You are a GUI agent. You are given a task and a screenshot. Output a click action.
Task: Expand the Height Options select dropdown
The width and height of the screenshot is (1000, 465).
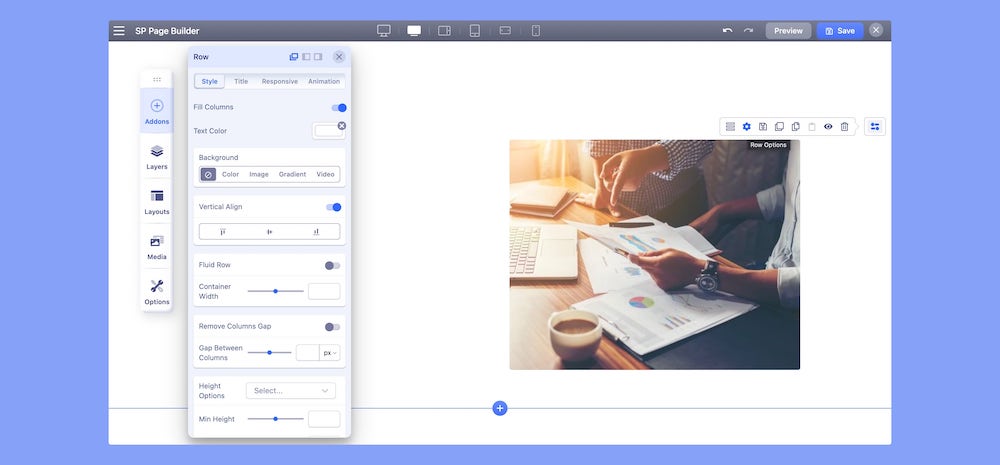[x=290, y=391]
